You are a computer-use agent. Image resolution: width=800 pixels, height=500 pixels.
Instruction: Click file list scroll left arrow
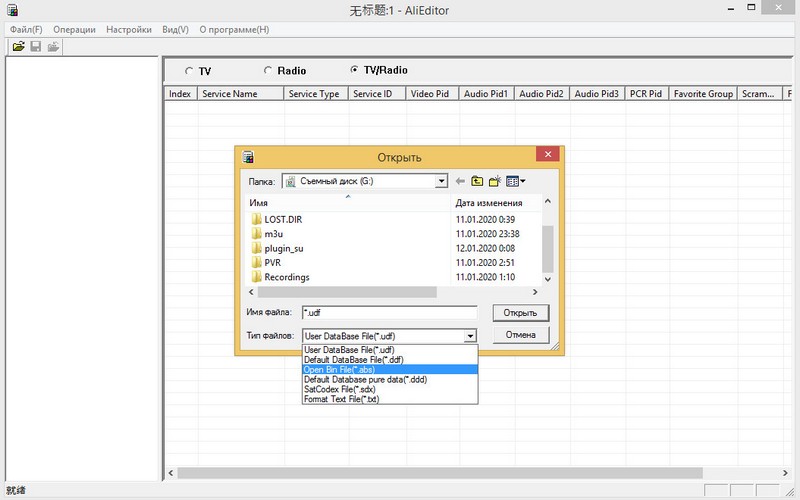(251, 292)
